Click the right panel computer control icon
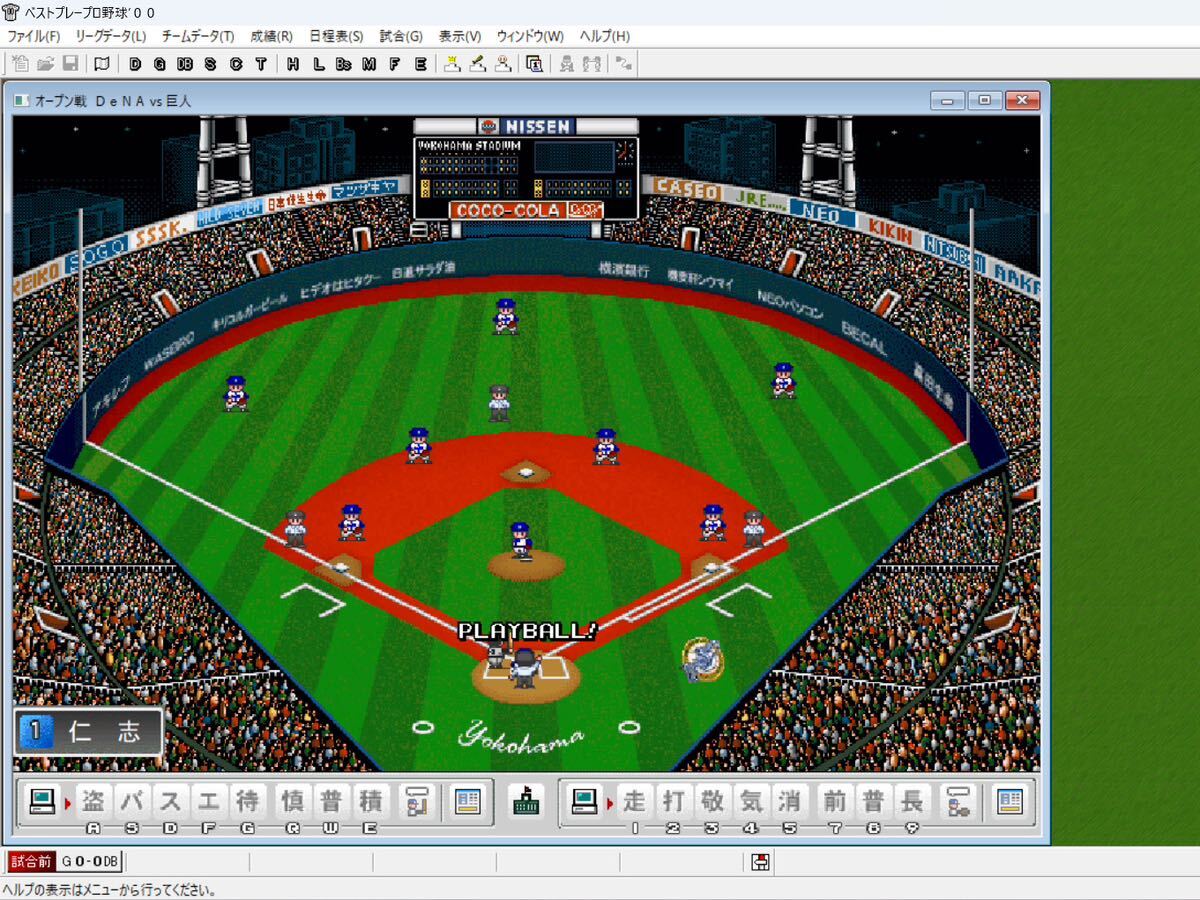 (584, 801)
